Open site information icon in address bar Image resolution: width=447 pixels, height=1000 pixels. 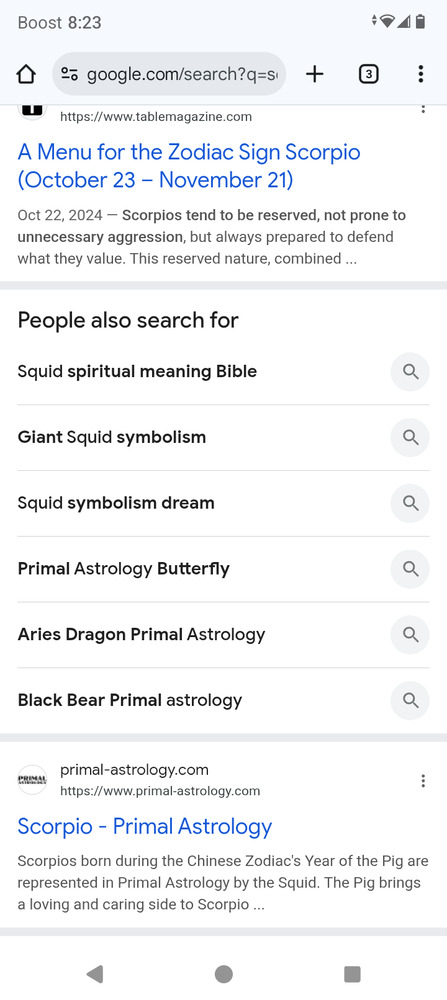pos(70,75)
